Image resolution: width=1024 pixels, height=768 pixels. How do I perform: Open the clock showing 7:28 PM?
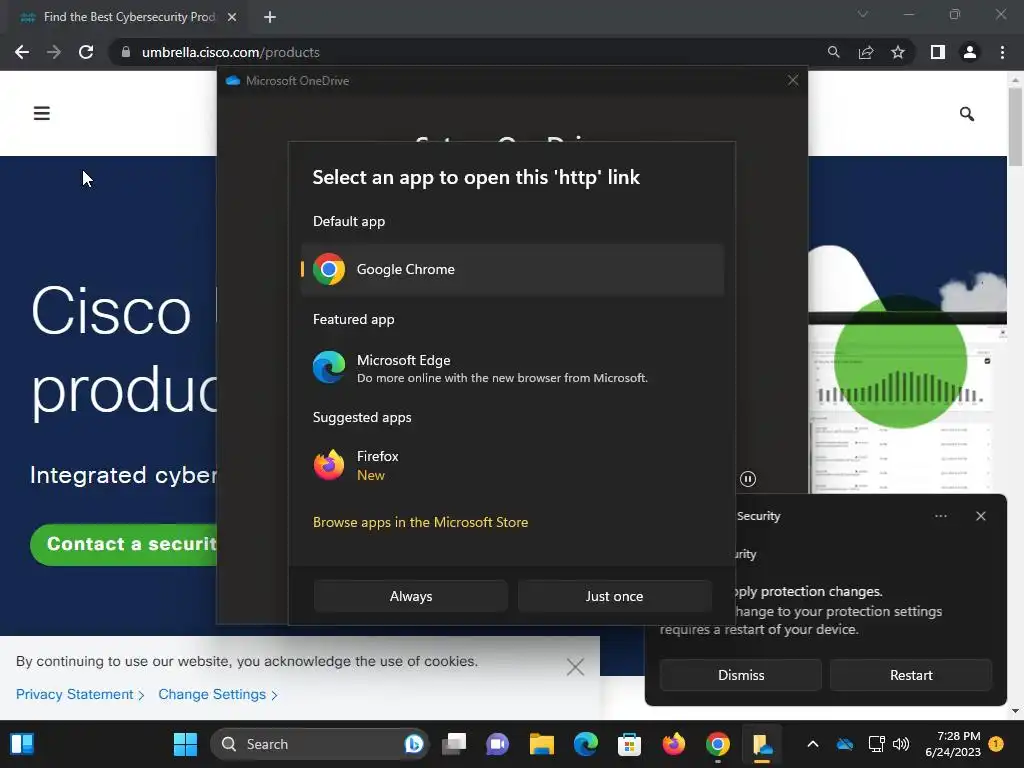[953, 744]
